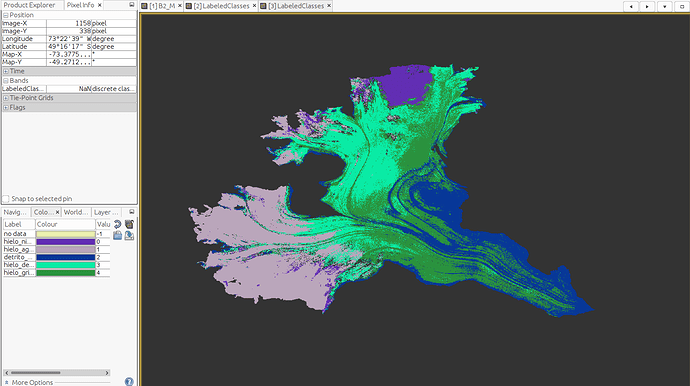Viewport: 690px width, 386px height.
Task: Click the reset colour palette arrow icon
Action: [117, 224]
